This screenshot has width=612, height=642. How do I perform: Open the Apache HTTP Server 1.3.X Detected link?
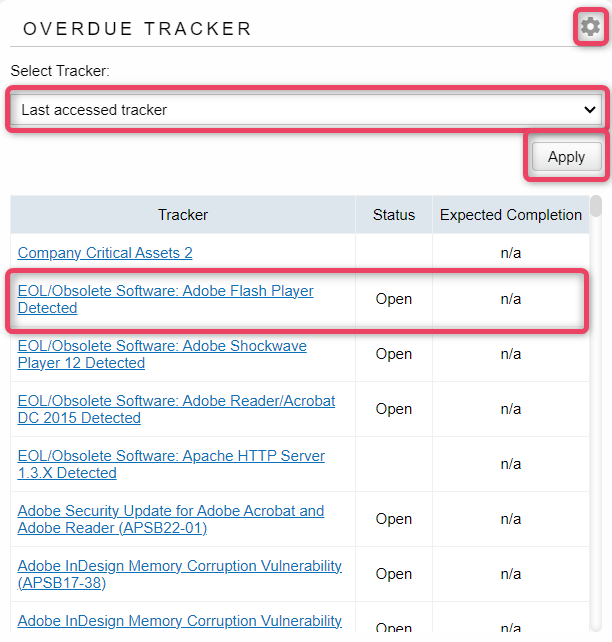coord(171,464)
